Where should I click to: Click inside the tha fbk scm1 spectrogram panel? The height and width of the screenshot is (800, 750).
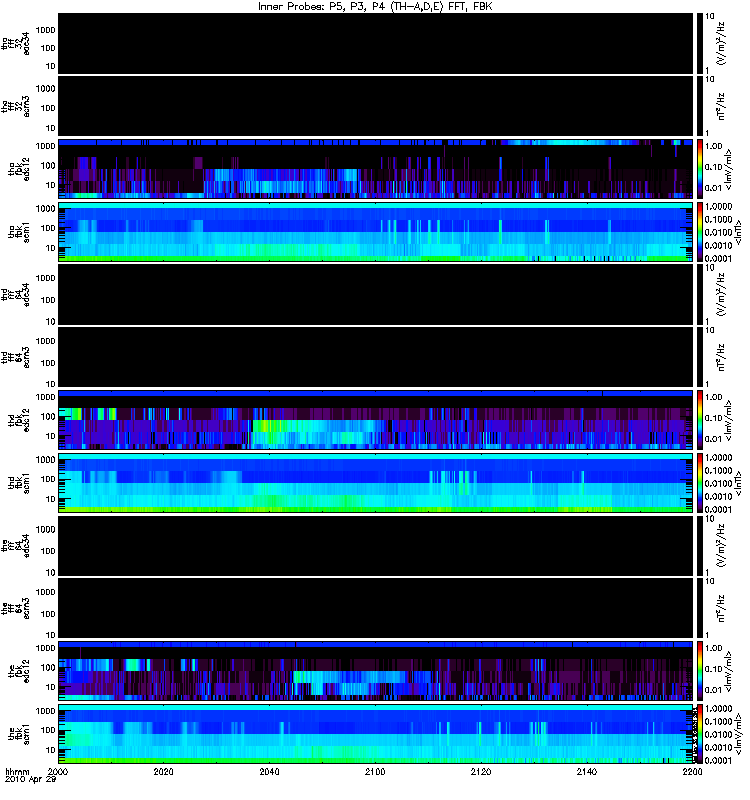375,232
